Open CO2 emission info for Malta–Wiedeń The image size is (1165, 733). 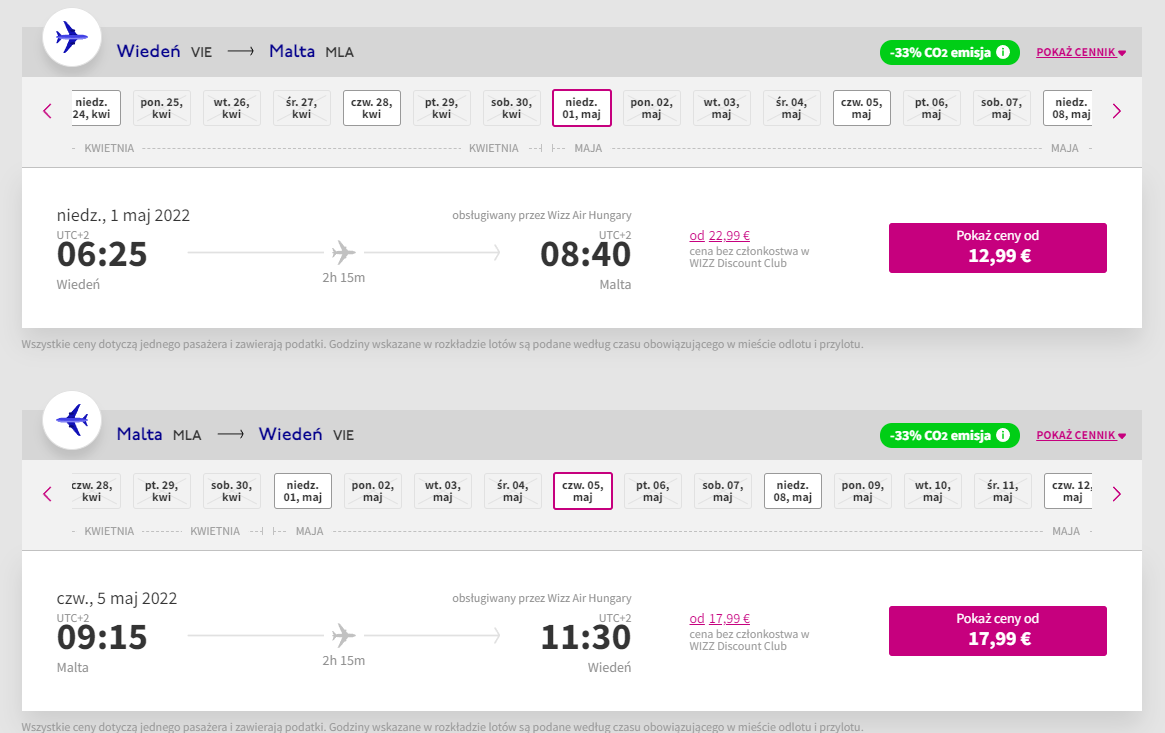coord(1002,435)
